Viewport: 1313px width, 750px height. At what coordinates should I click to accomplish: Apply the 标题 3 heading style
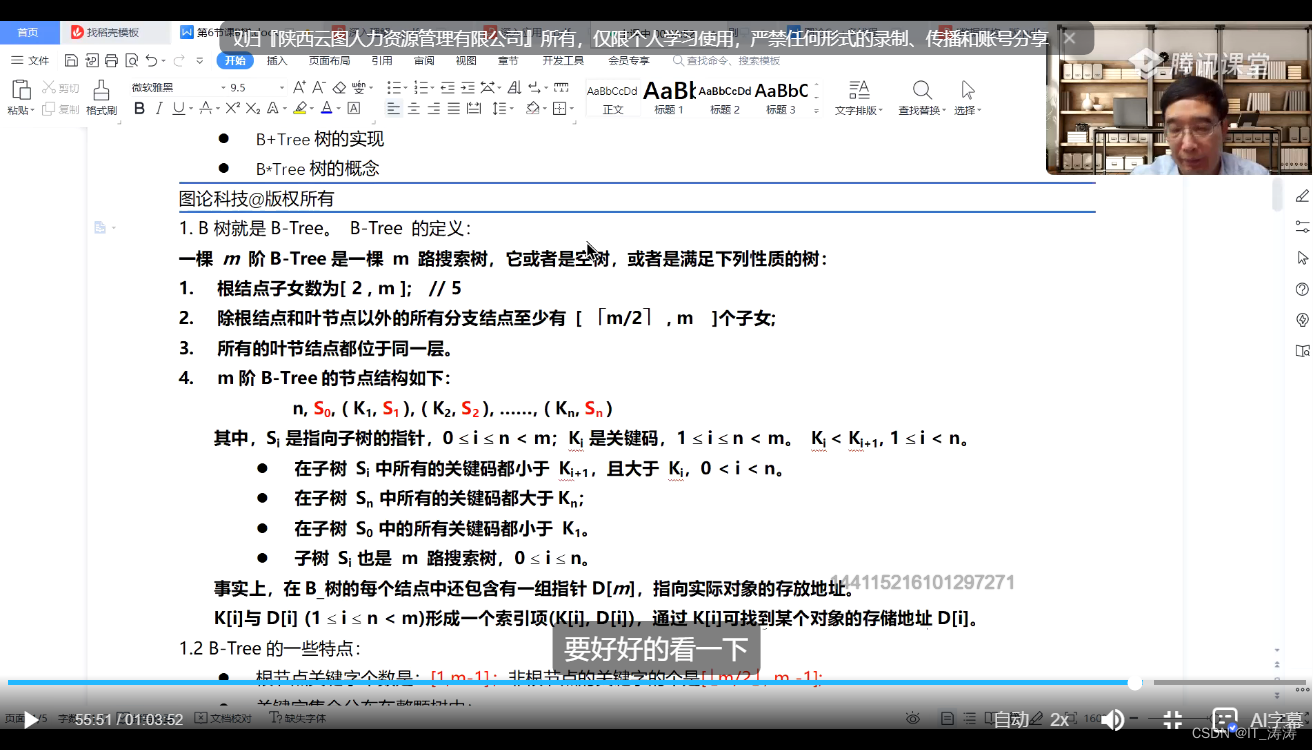pyautogui.click(x=780, y=98)
